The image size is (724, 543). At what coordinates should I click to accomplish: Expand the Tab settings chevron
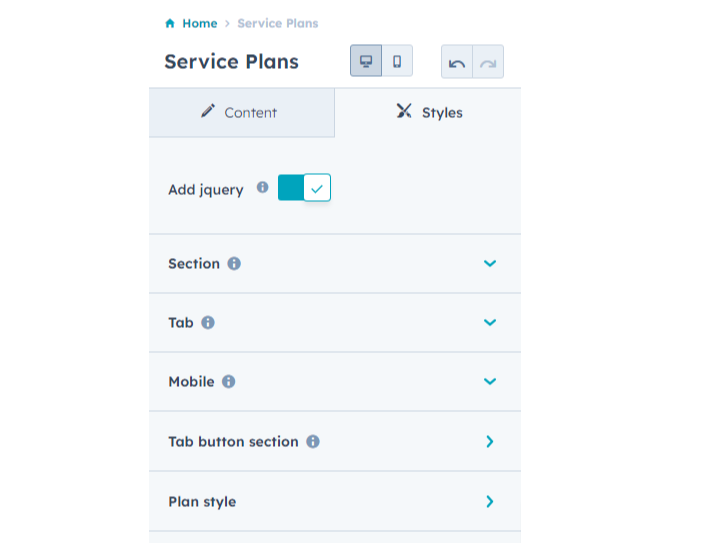490,323
